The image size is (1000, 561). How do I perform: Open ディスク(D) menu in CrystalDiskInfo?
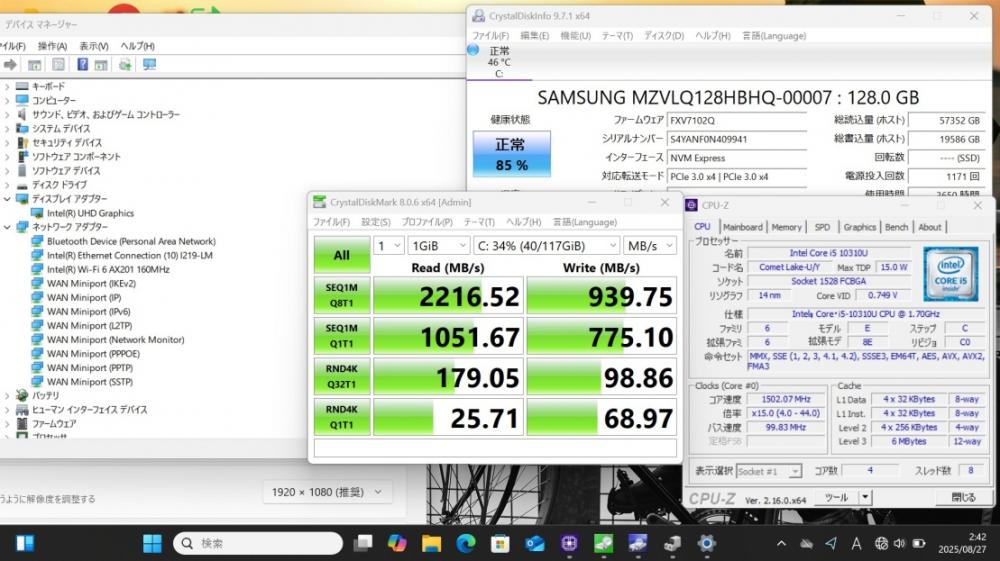point(664,36)
